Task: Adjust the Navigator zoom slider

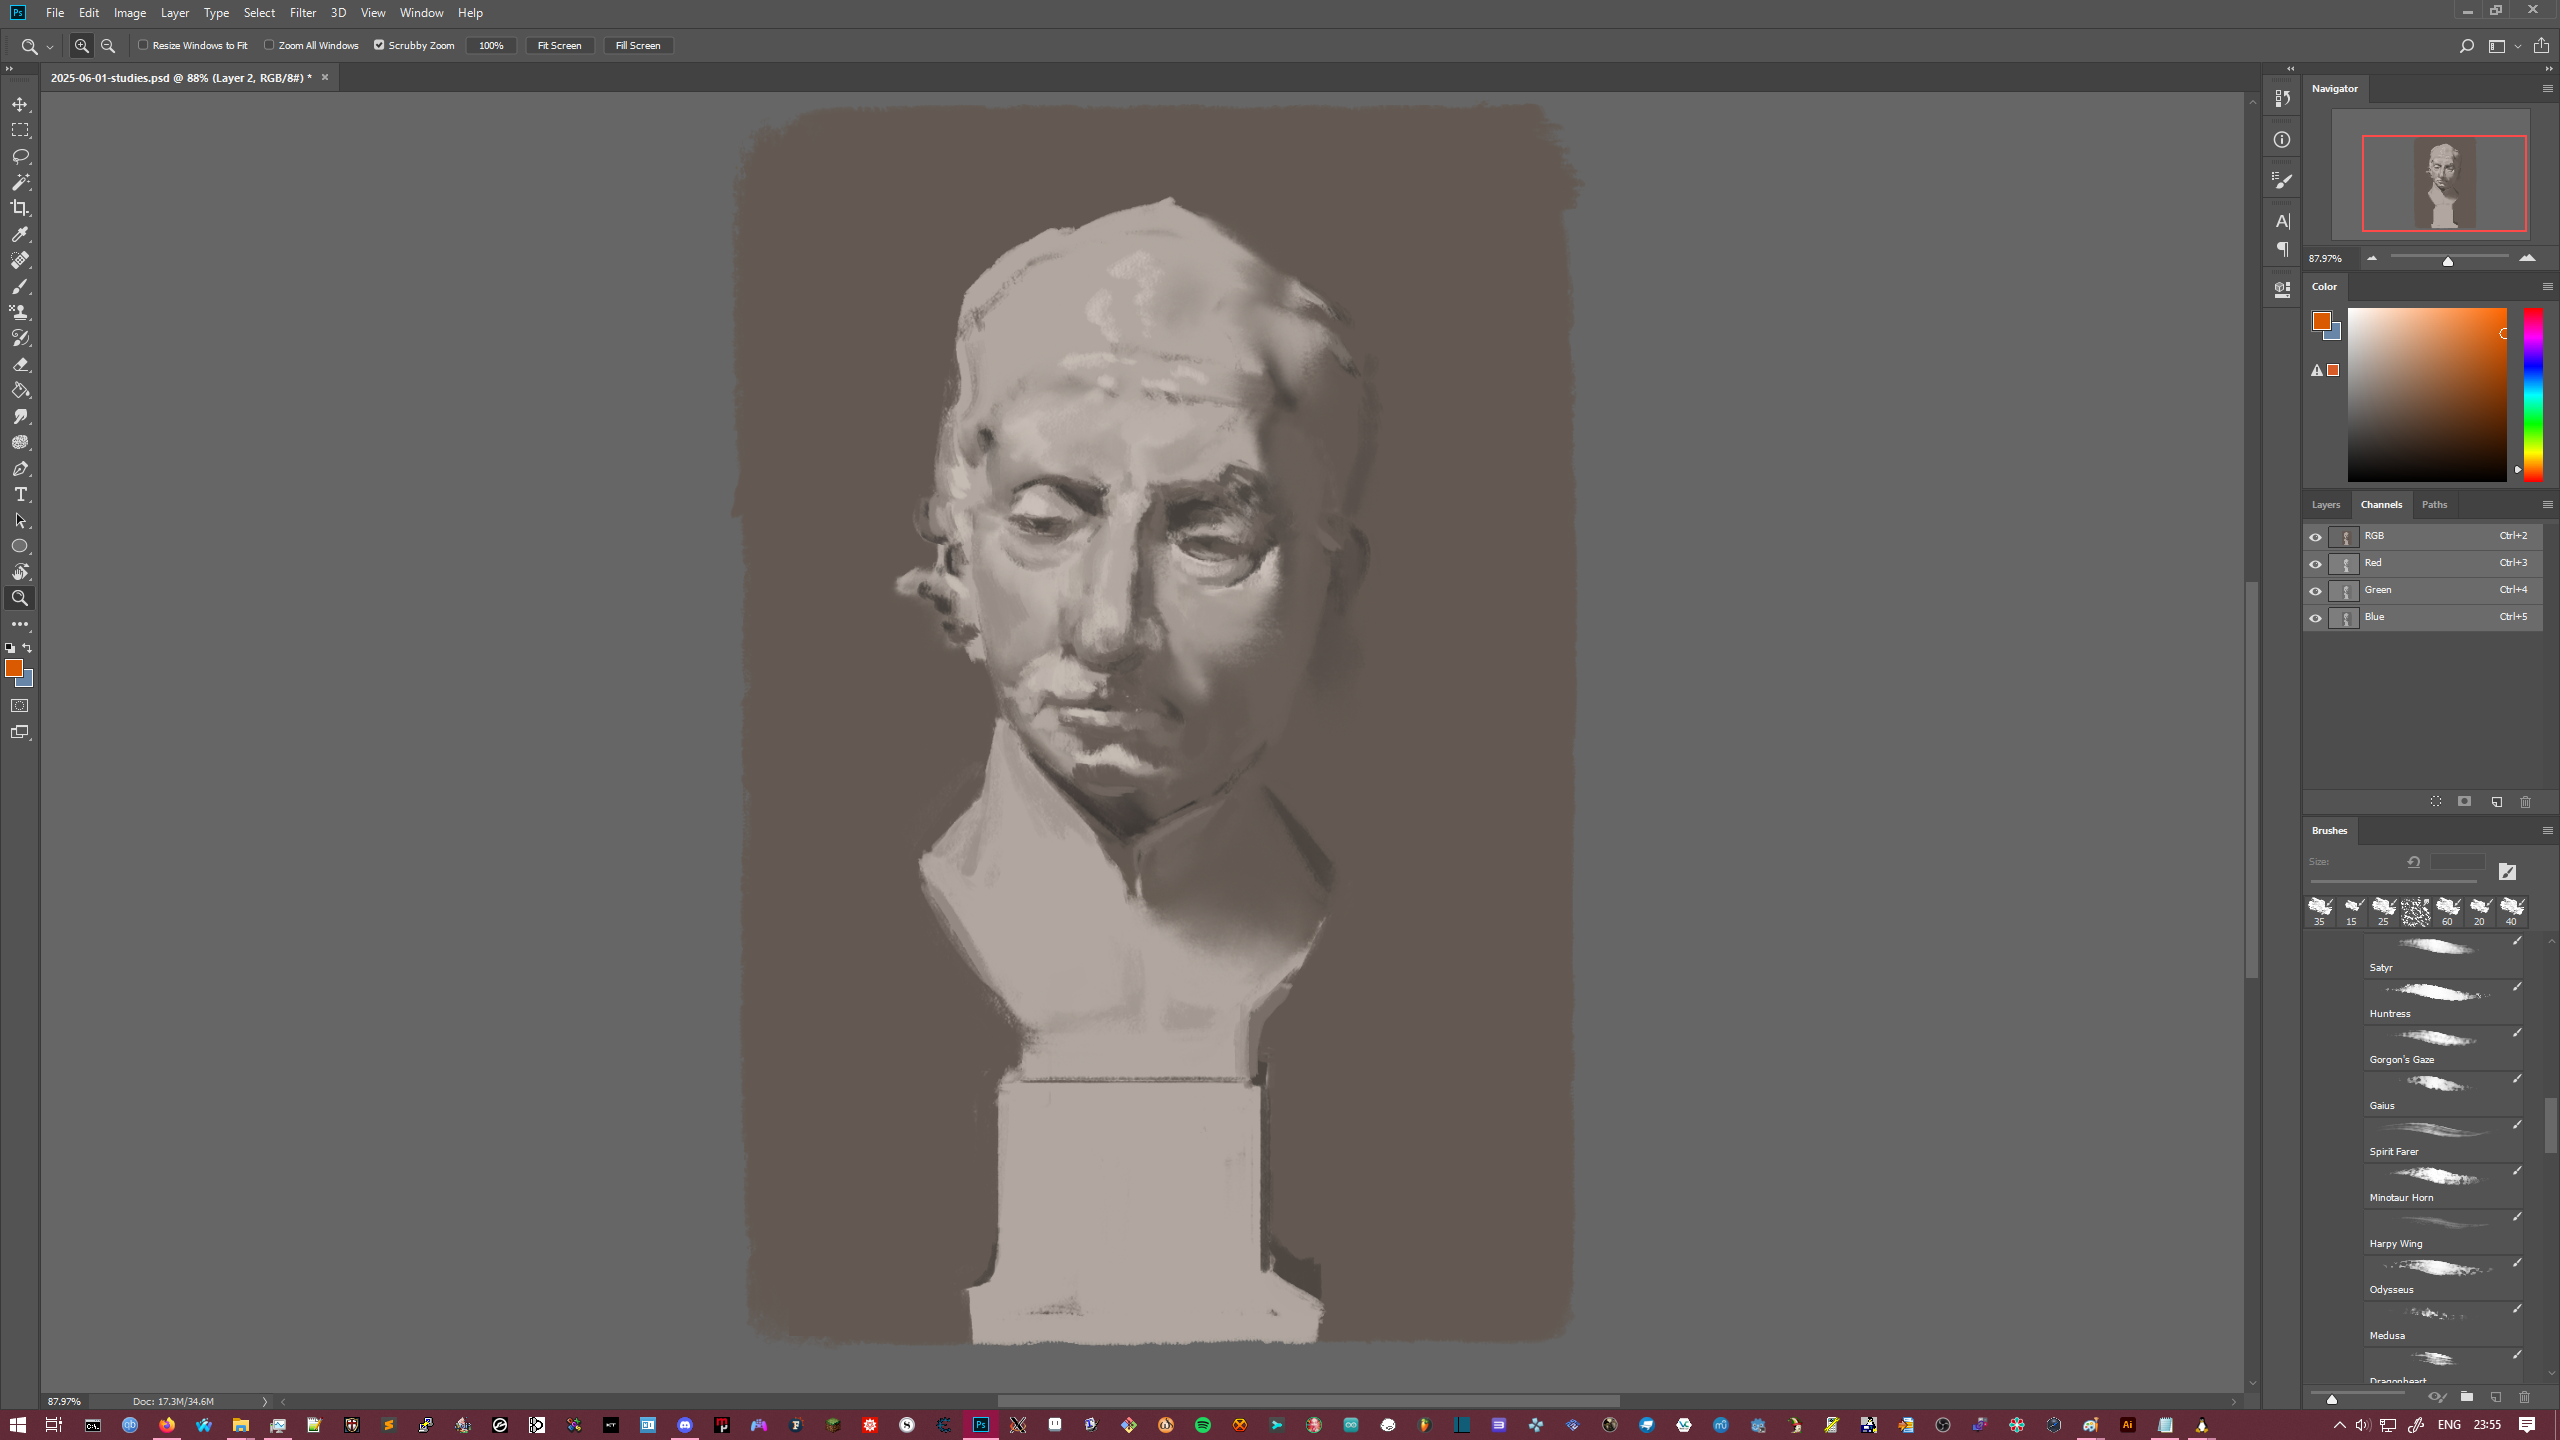Action: pyautogui.click(x=2448, y=260)
